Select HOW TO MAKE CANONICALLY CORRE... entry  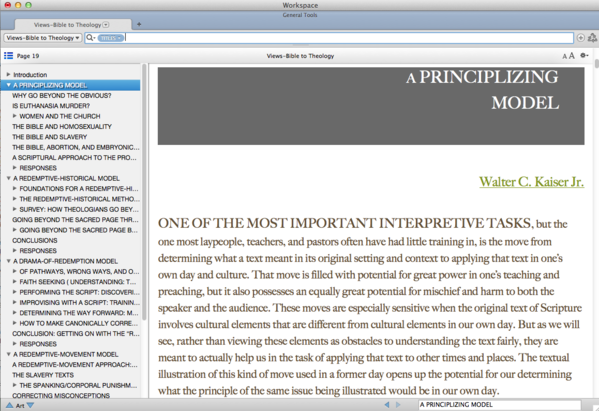tap(78, 323)
